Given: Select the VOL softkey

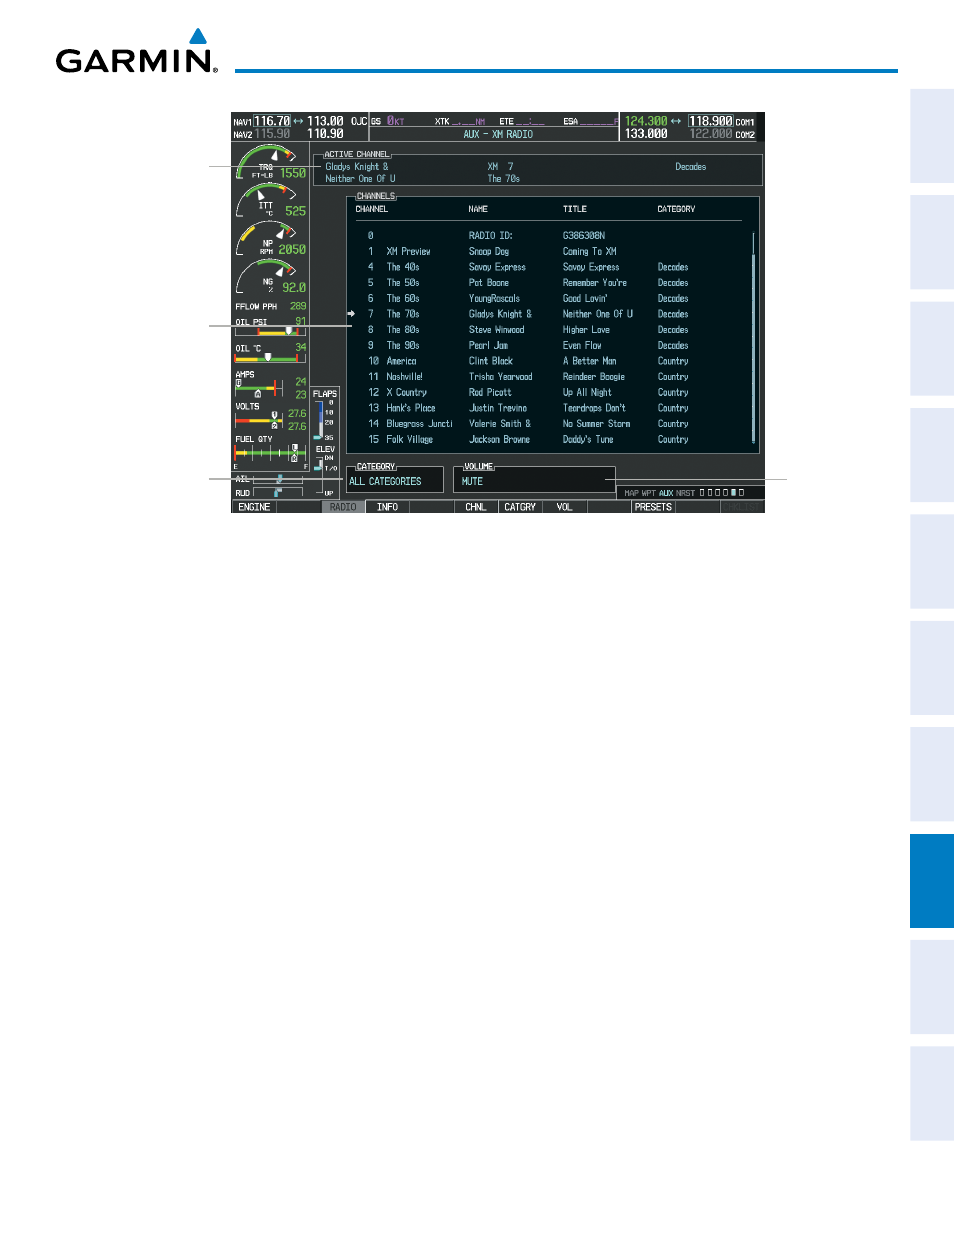Looking at the screenshot, I should pos(565,507).
